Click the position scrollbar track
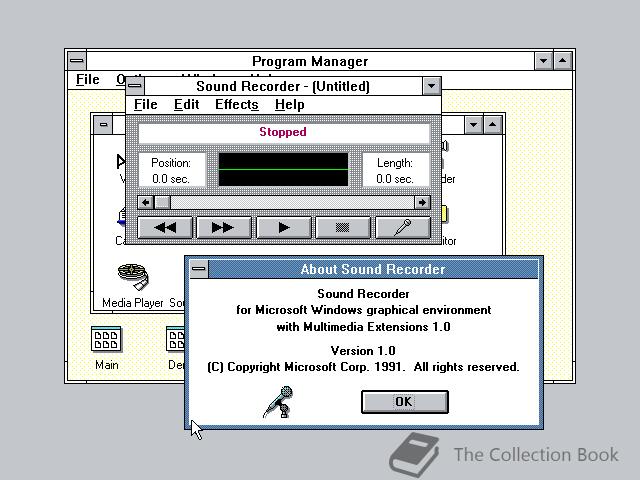This screenshot has width=640, height=480. 292,202
